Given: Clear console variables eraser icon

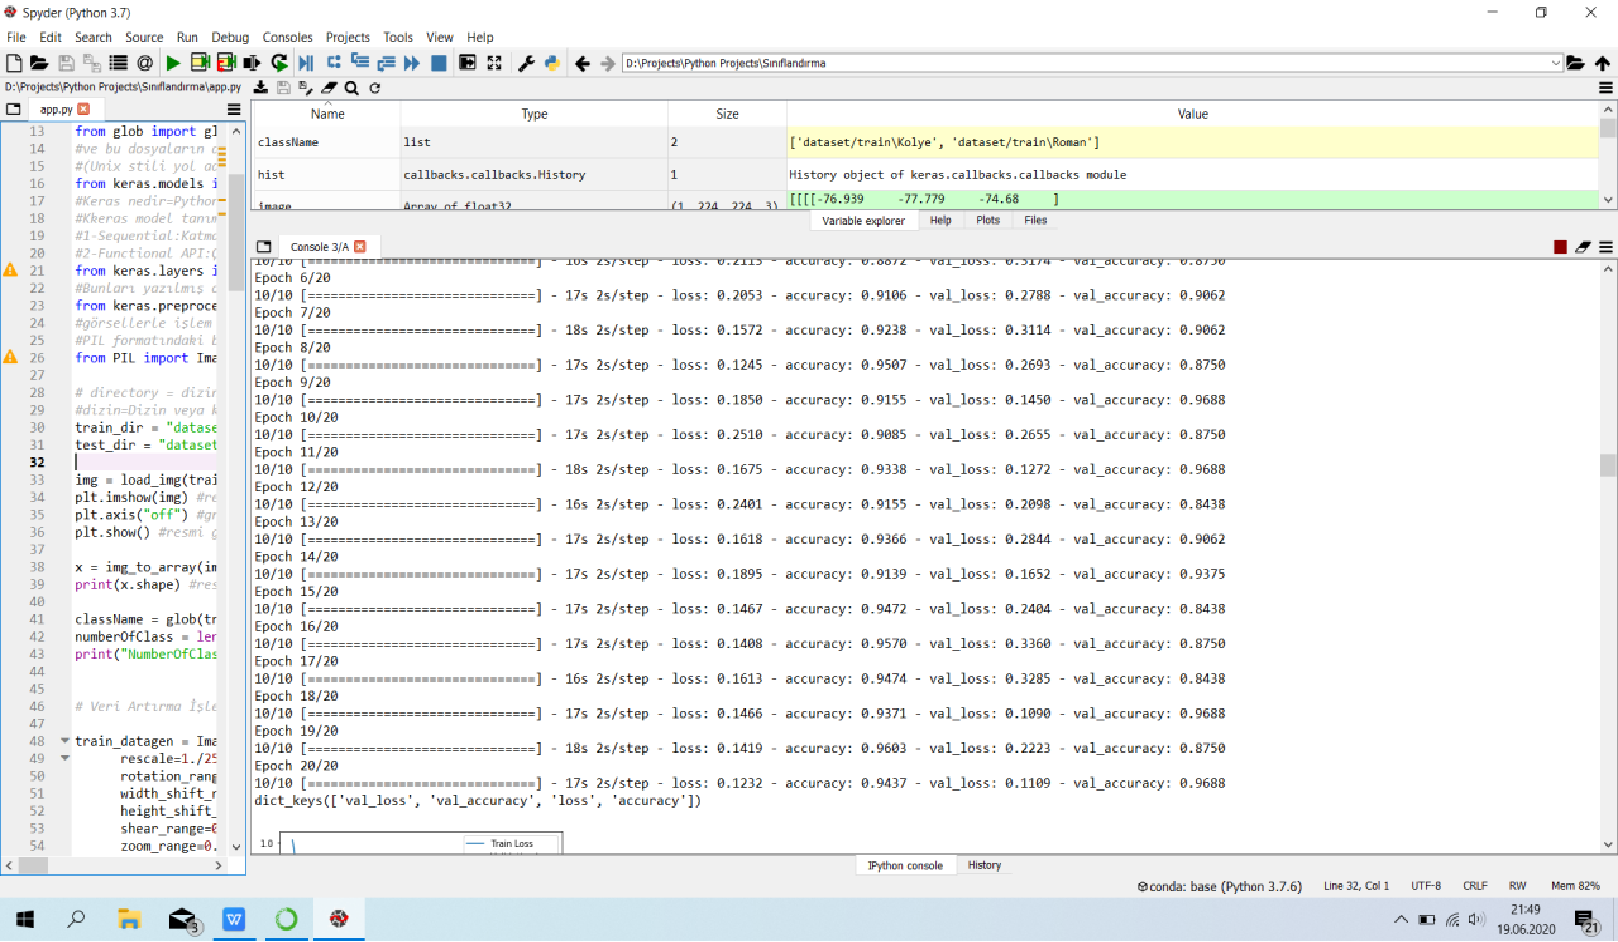Looking at the screenshot, I should tap(1582, 247).
